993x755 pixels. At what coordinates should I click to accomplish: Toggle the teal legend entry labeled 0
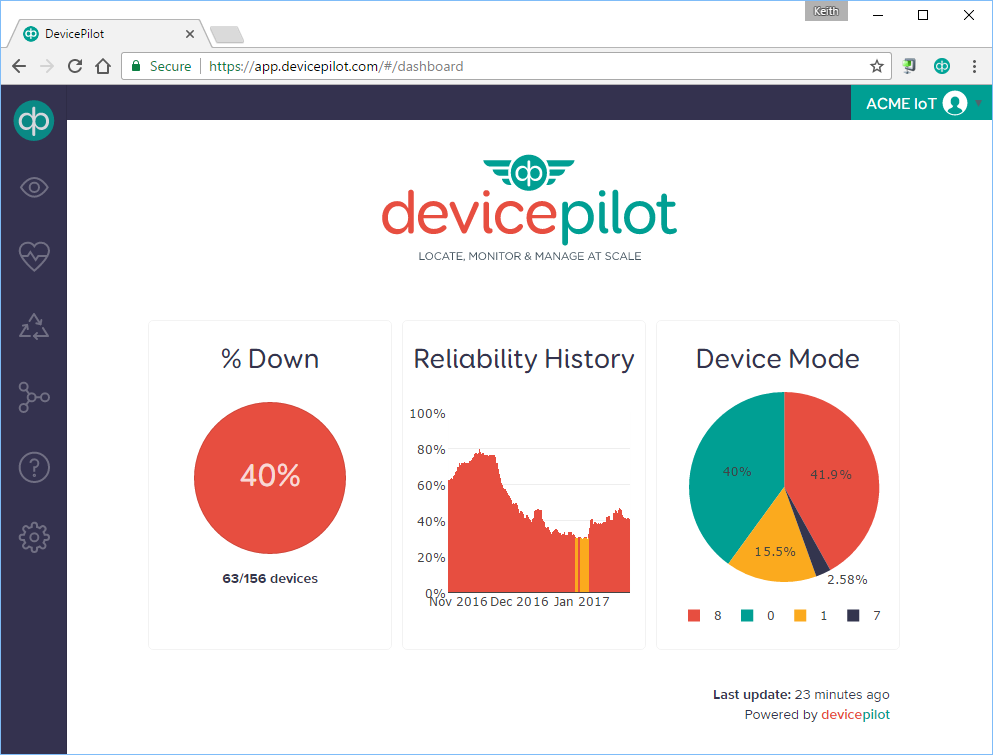(x=757, y=616)
